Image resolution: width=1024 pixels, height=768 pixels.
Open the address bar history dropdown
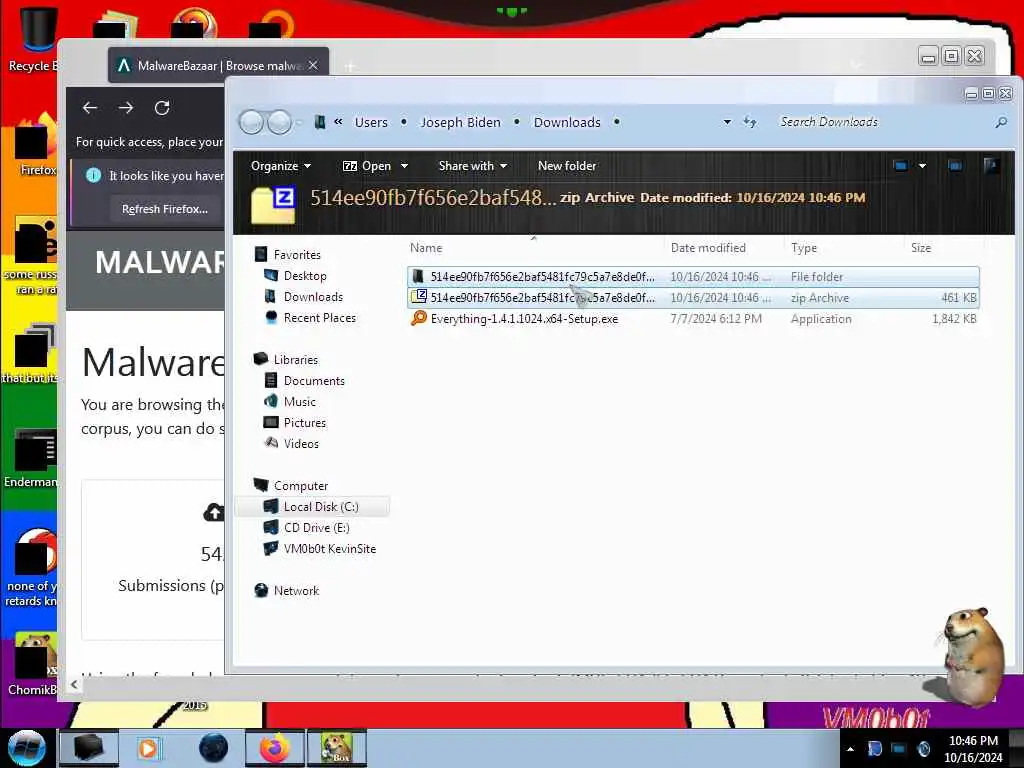pyautogui.click(x=727, y=122)
